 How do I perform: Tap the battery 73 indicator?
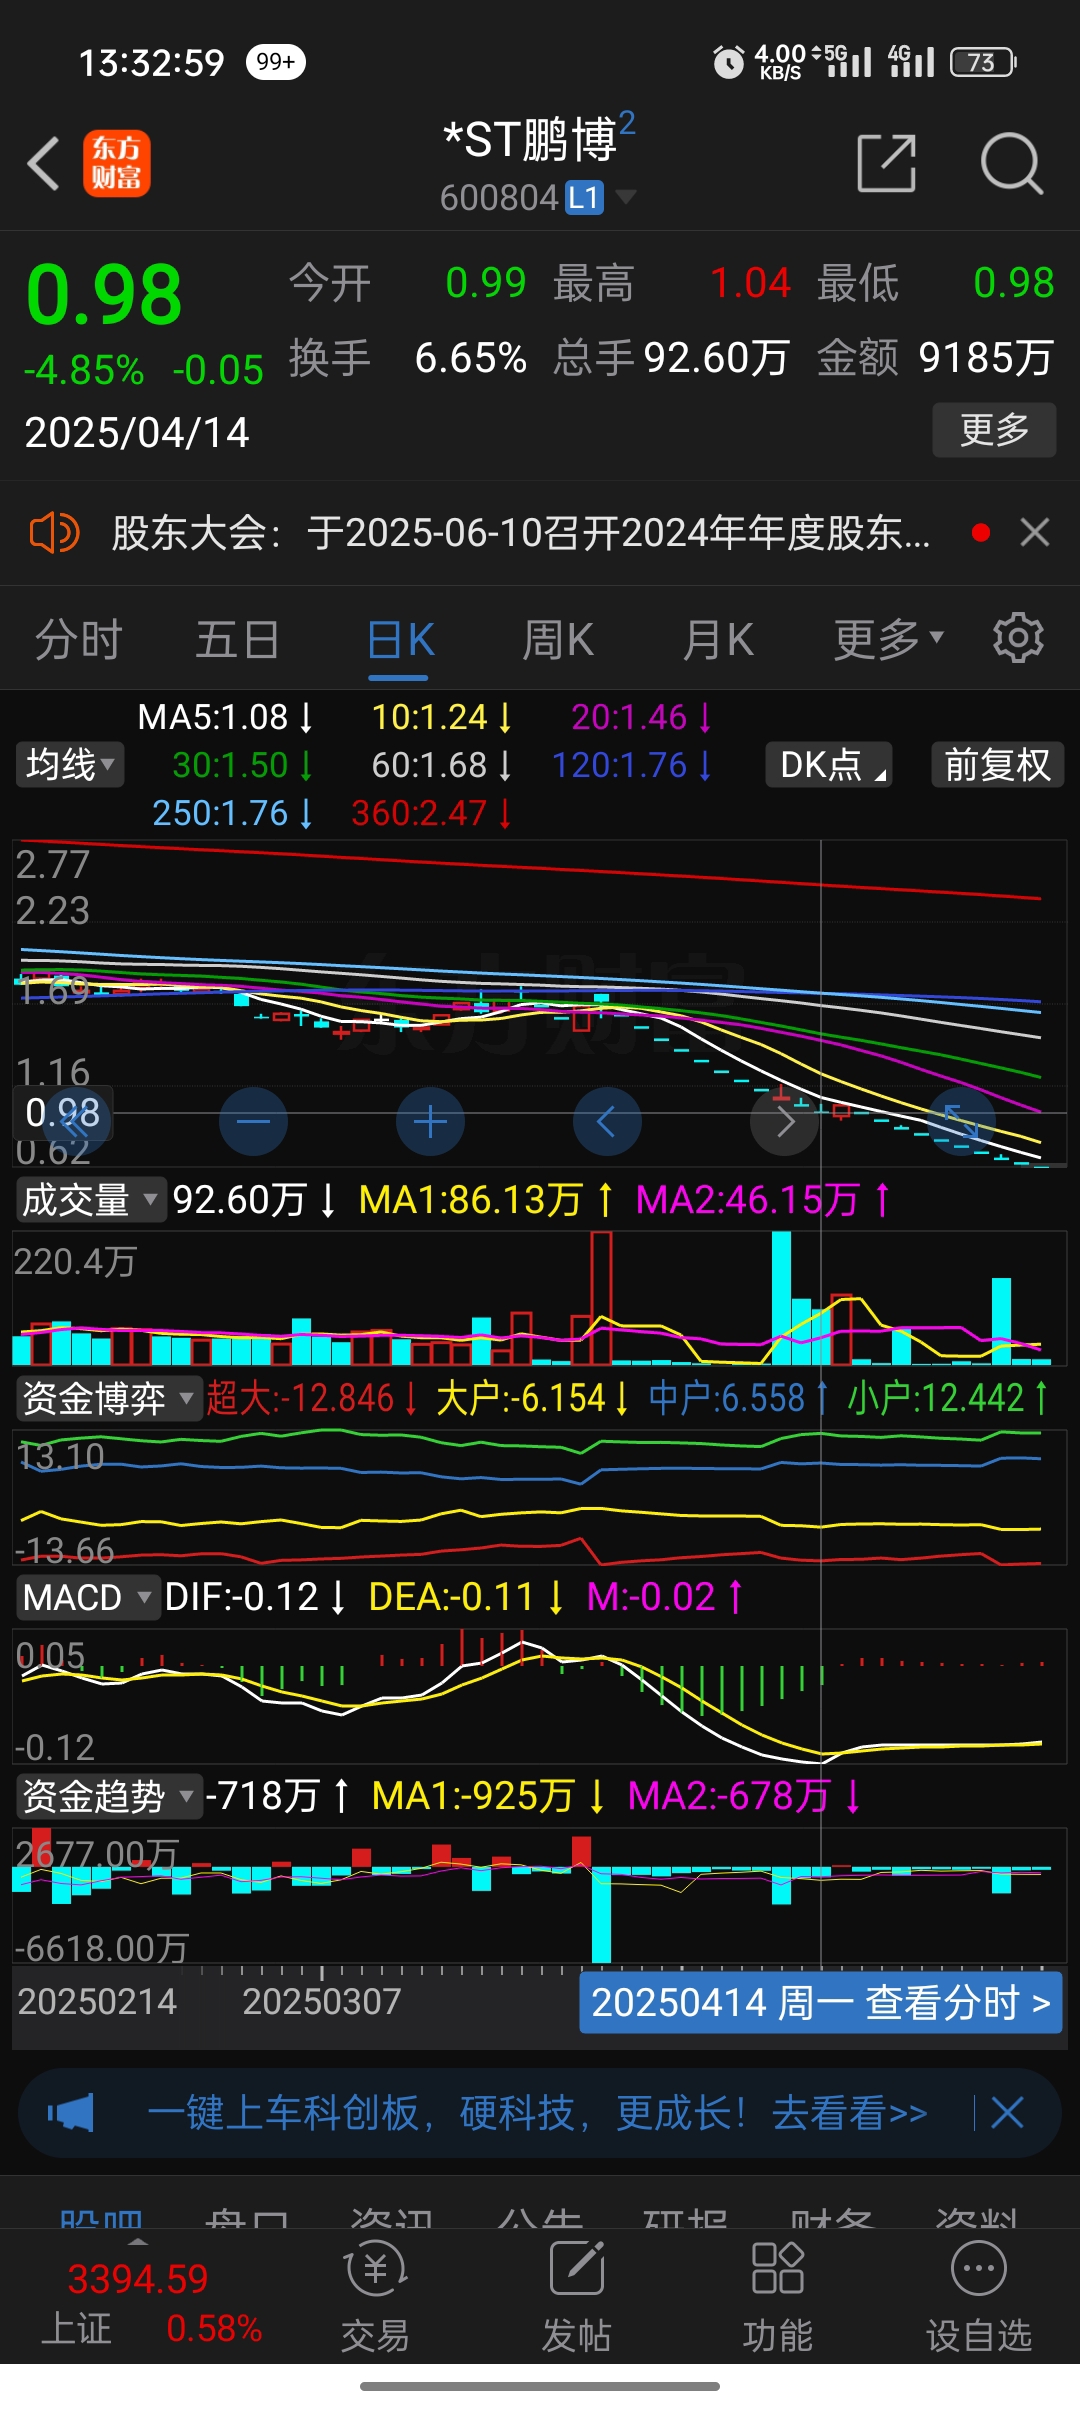pyautogui.click(x=983, y=62)
